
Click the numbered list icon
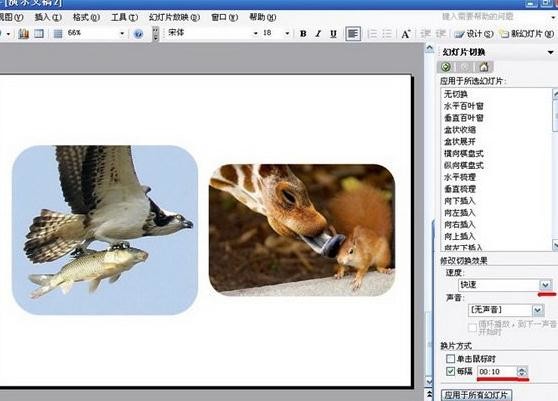pos(373,34)
